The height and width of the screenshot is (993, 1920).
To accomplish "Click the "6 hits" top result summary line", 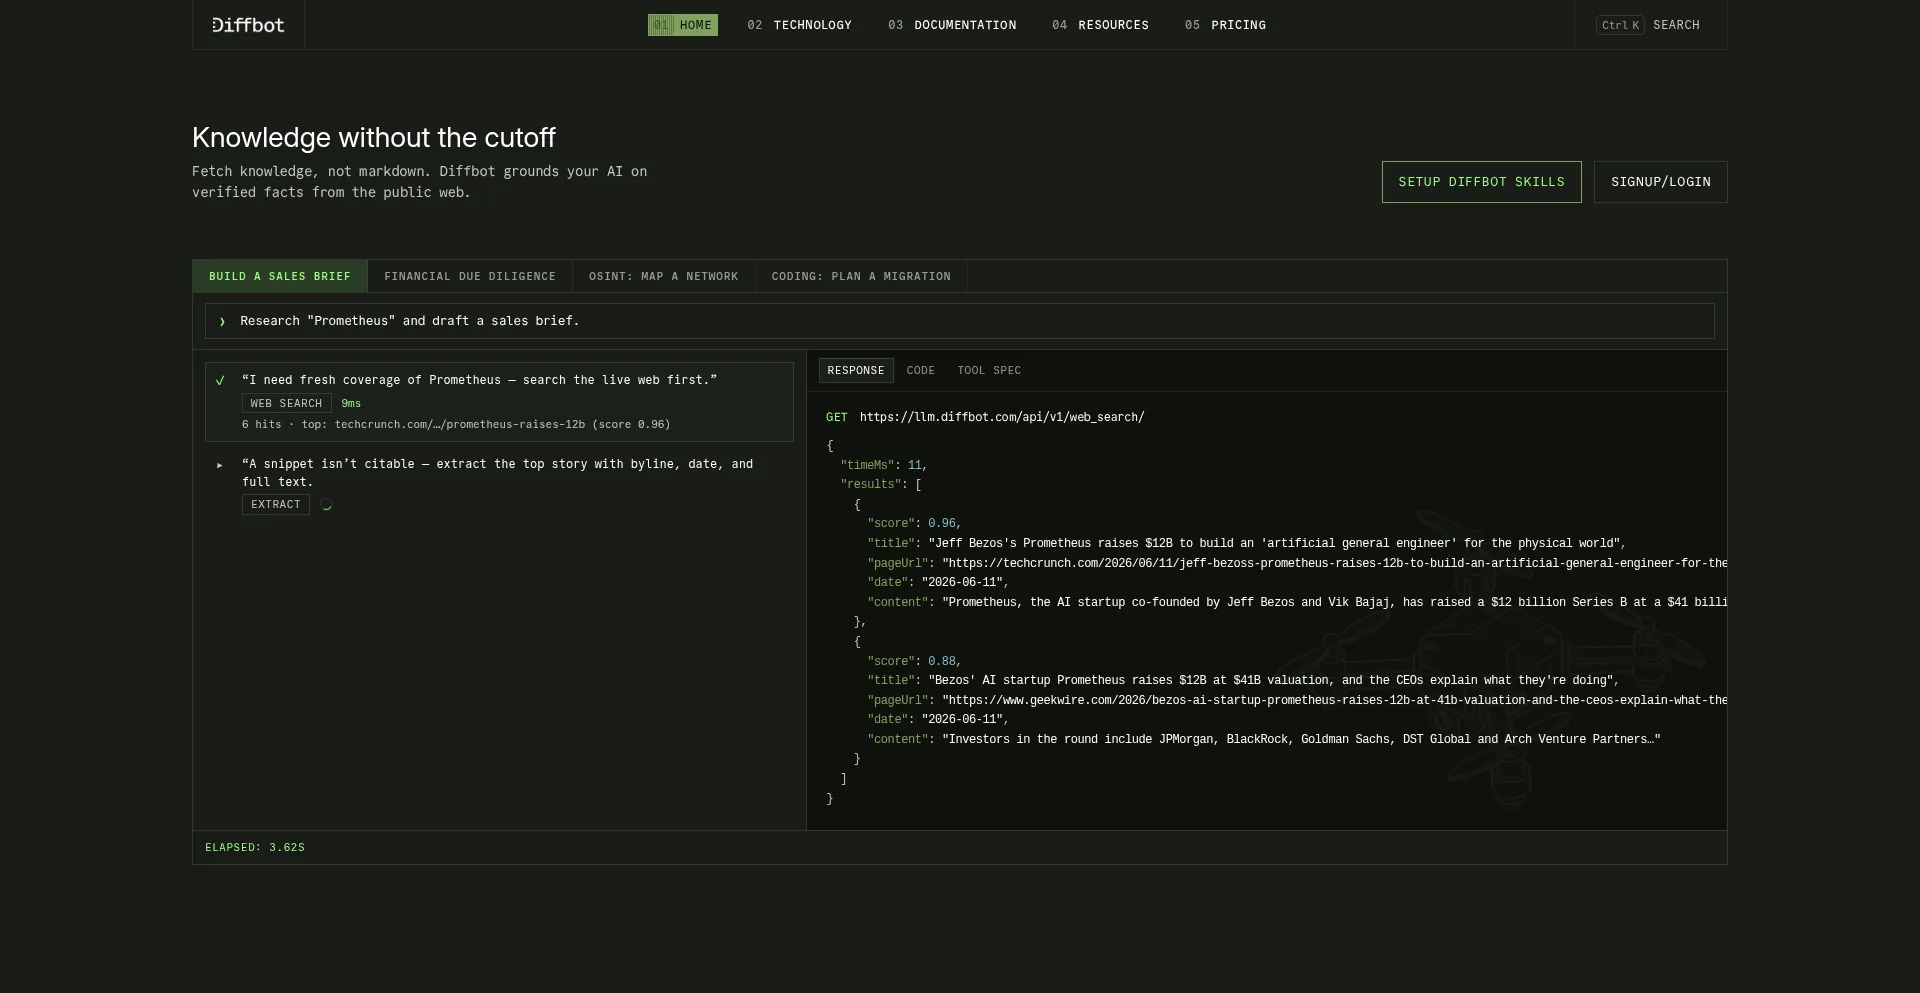I will (456, 425).
